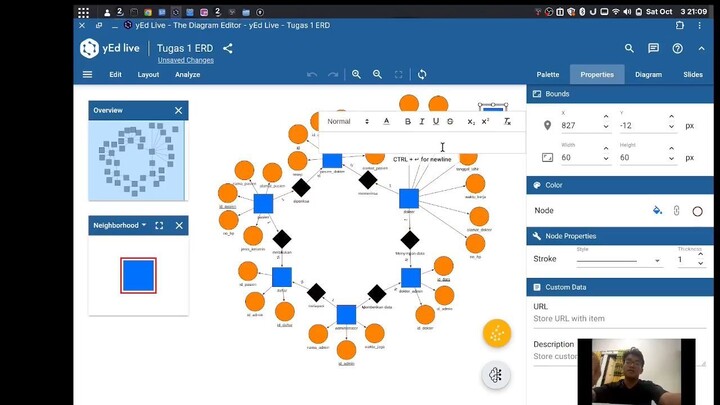Viewport: 720px width, 405px height.
Task: Zoom in on the diagram
Action: [x=356, y=74]
